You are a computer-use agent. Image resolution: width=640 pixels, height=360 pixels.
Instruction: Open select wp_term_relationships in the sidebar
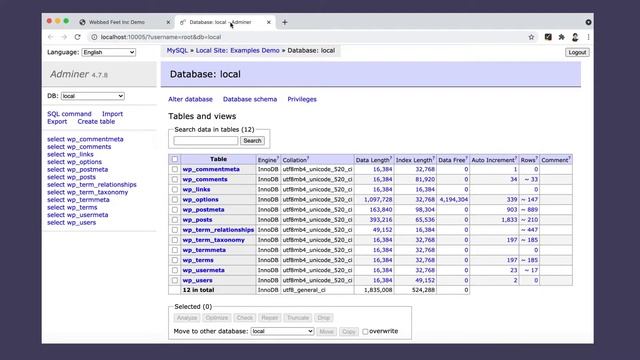pyautogui.click(x=92, y=185)
